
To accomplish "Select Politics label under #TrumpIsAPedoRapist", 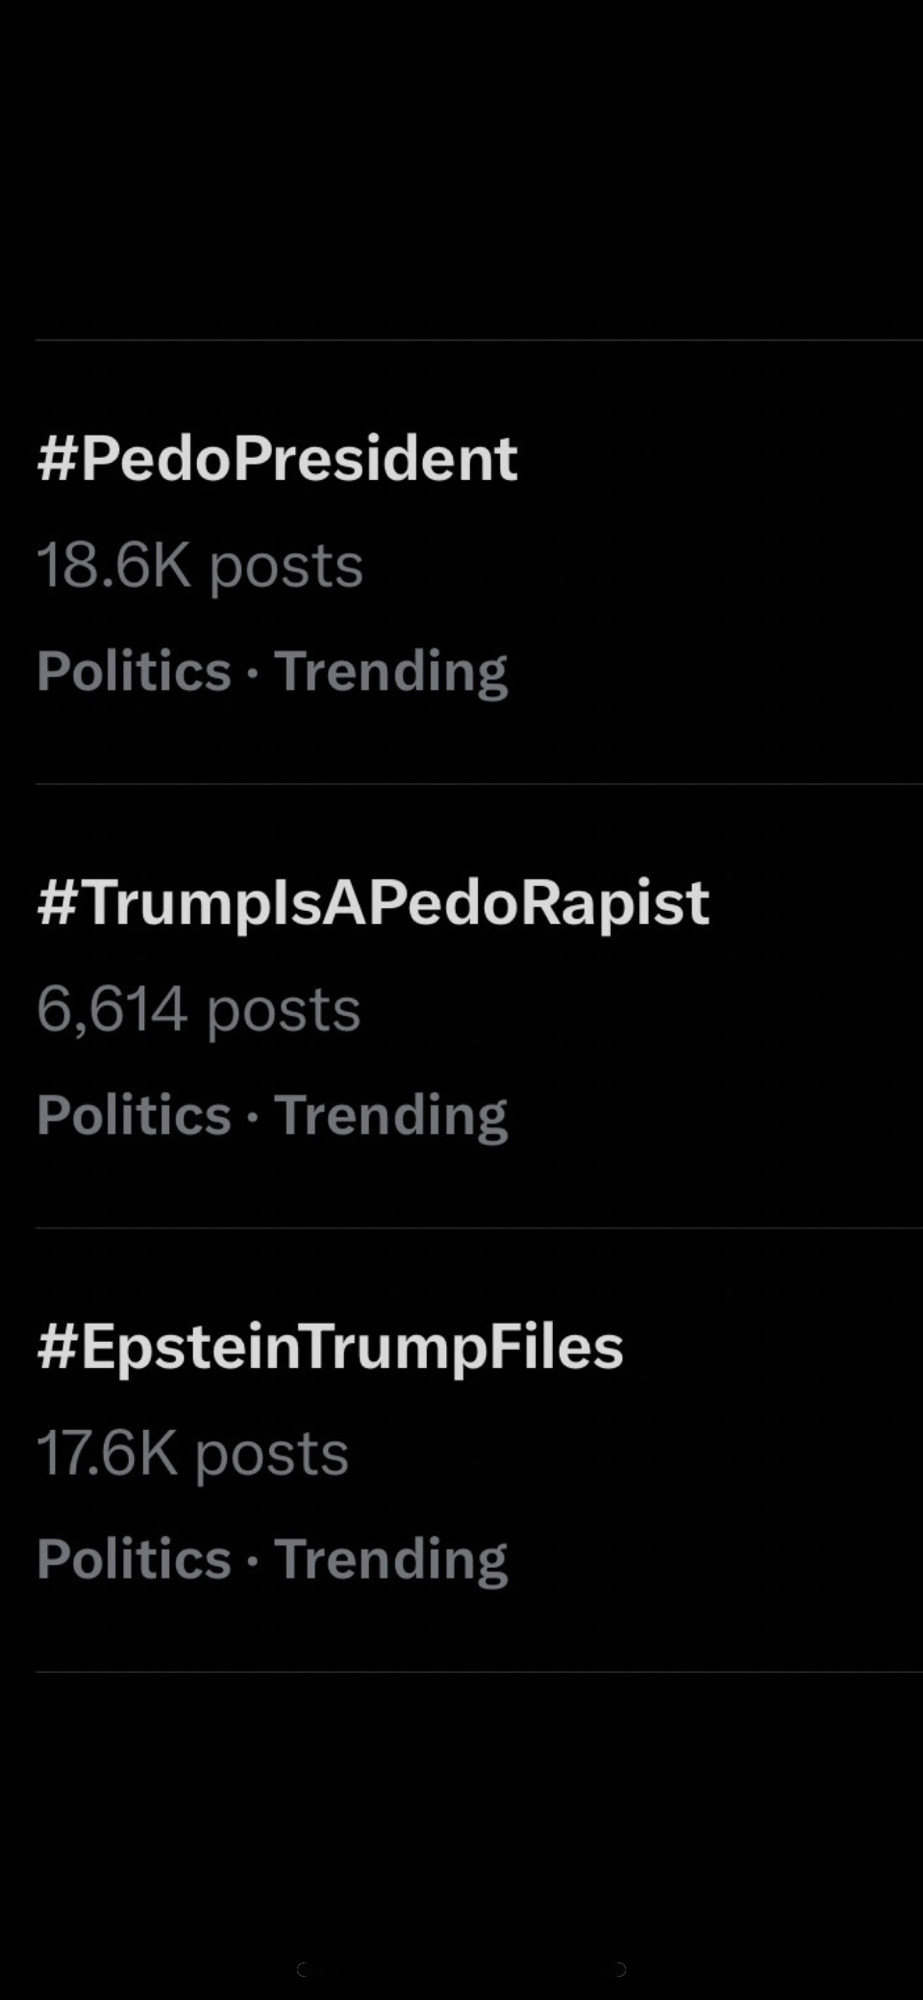I will pos(134,1114).
